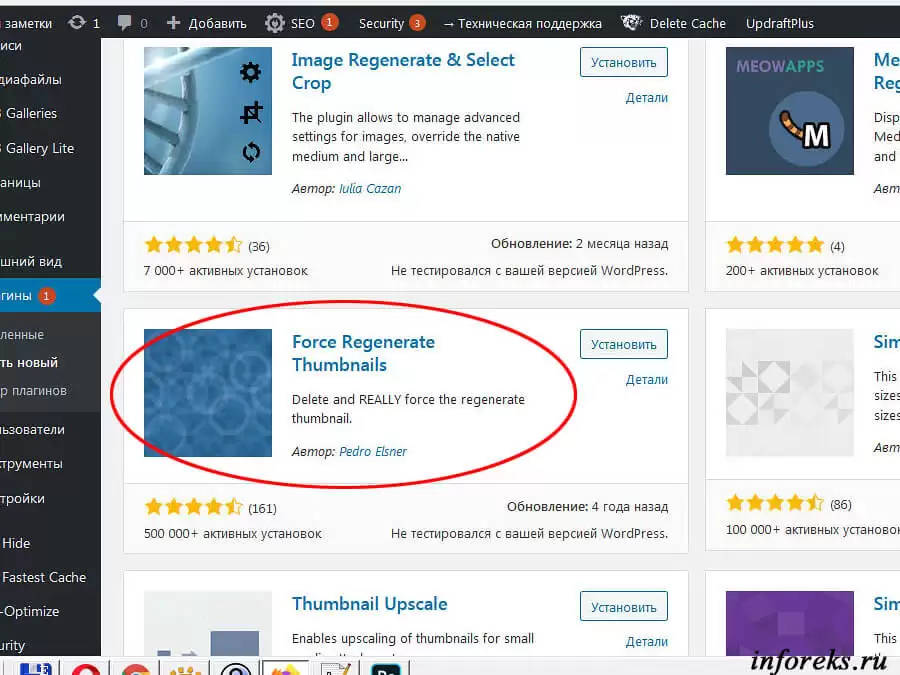900x675 pixels.
Task: Open Детали link for Force Regenerate Thumbnails
Action: click(646, 379)
